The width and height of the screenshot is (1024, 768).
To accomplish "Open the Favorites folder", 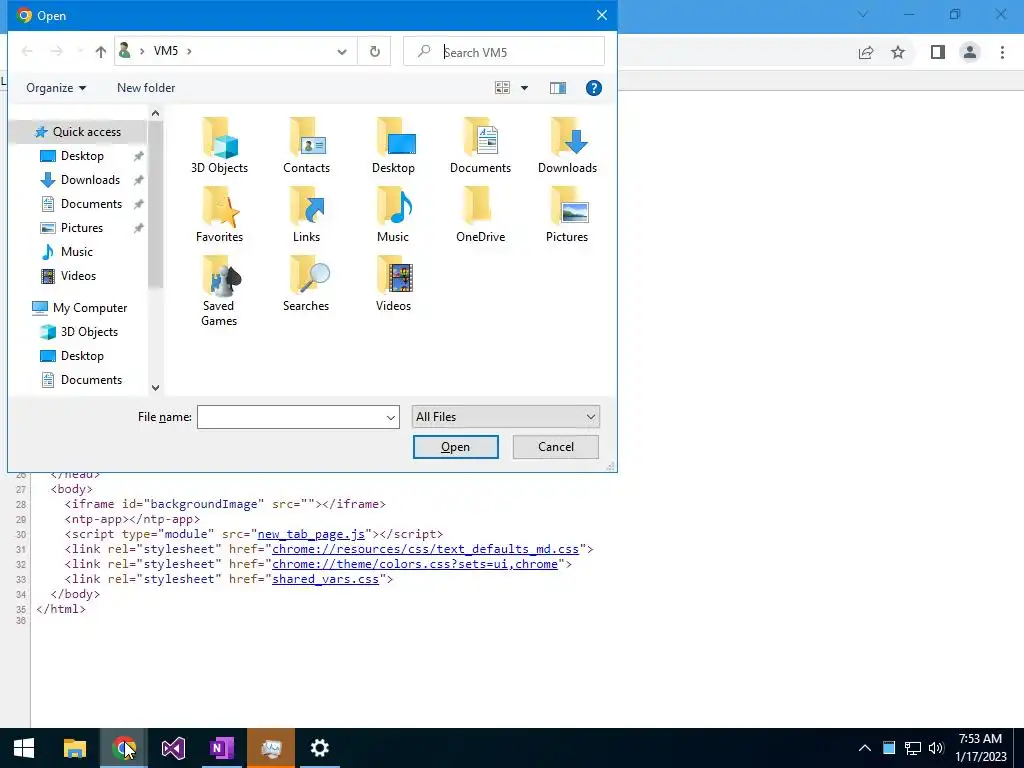I will click(x=219, y=215).
